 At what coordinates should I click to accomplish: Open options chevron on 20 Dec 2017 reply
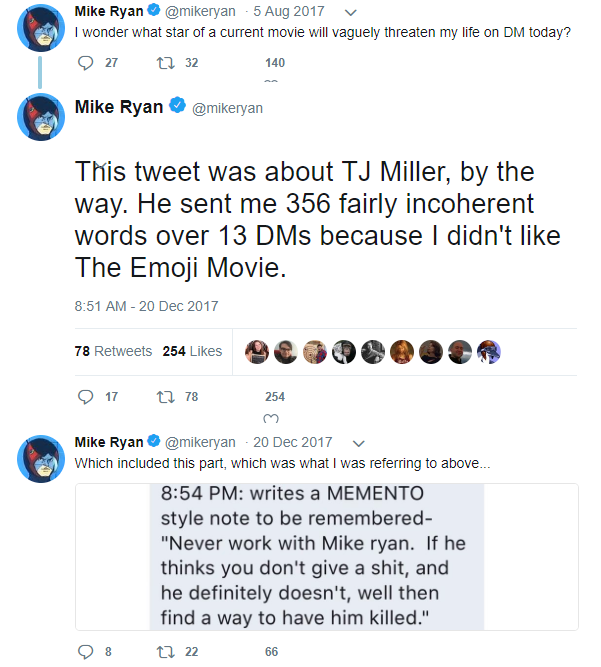[359, 444]
